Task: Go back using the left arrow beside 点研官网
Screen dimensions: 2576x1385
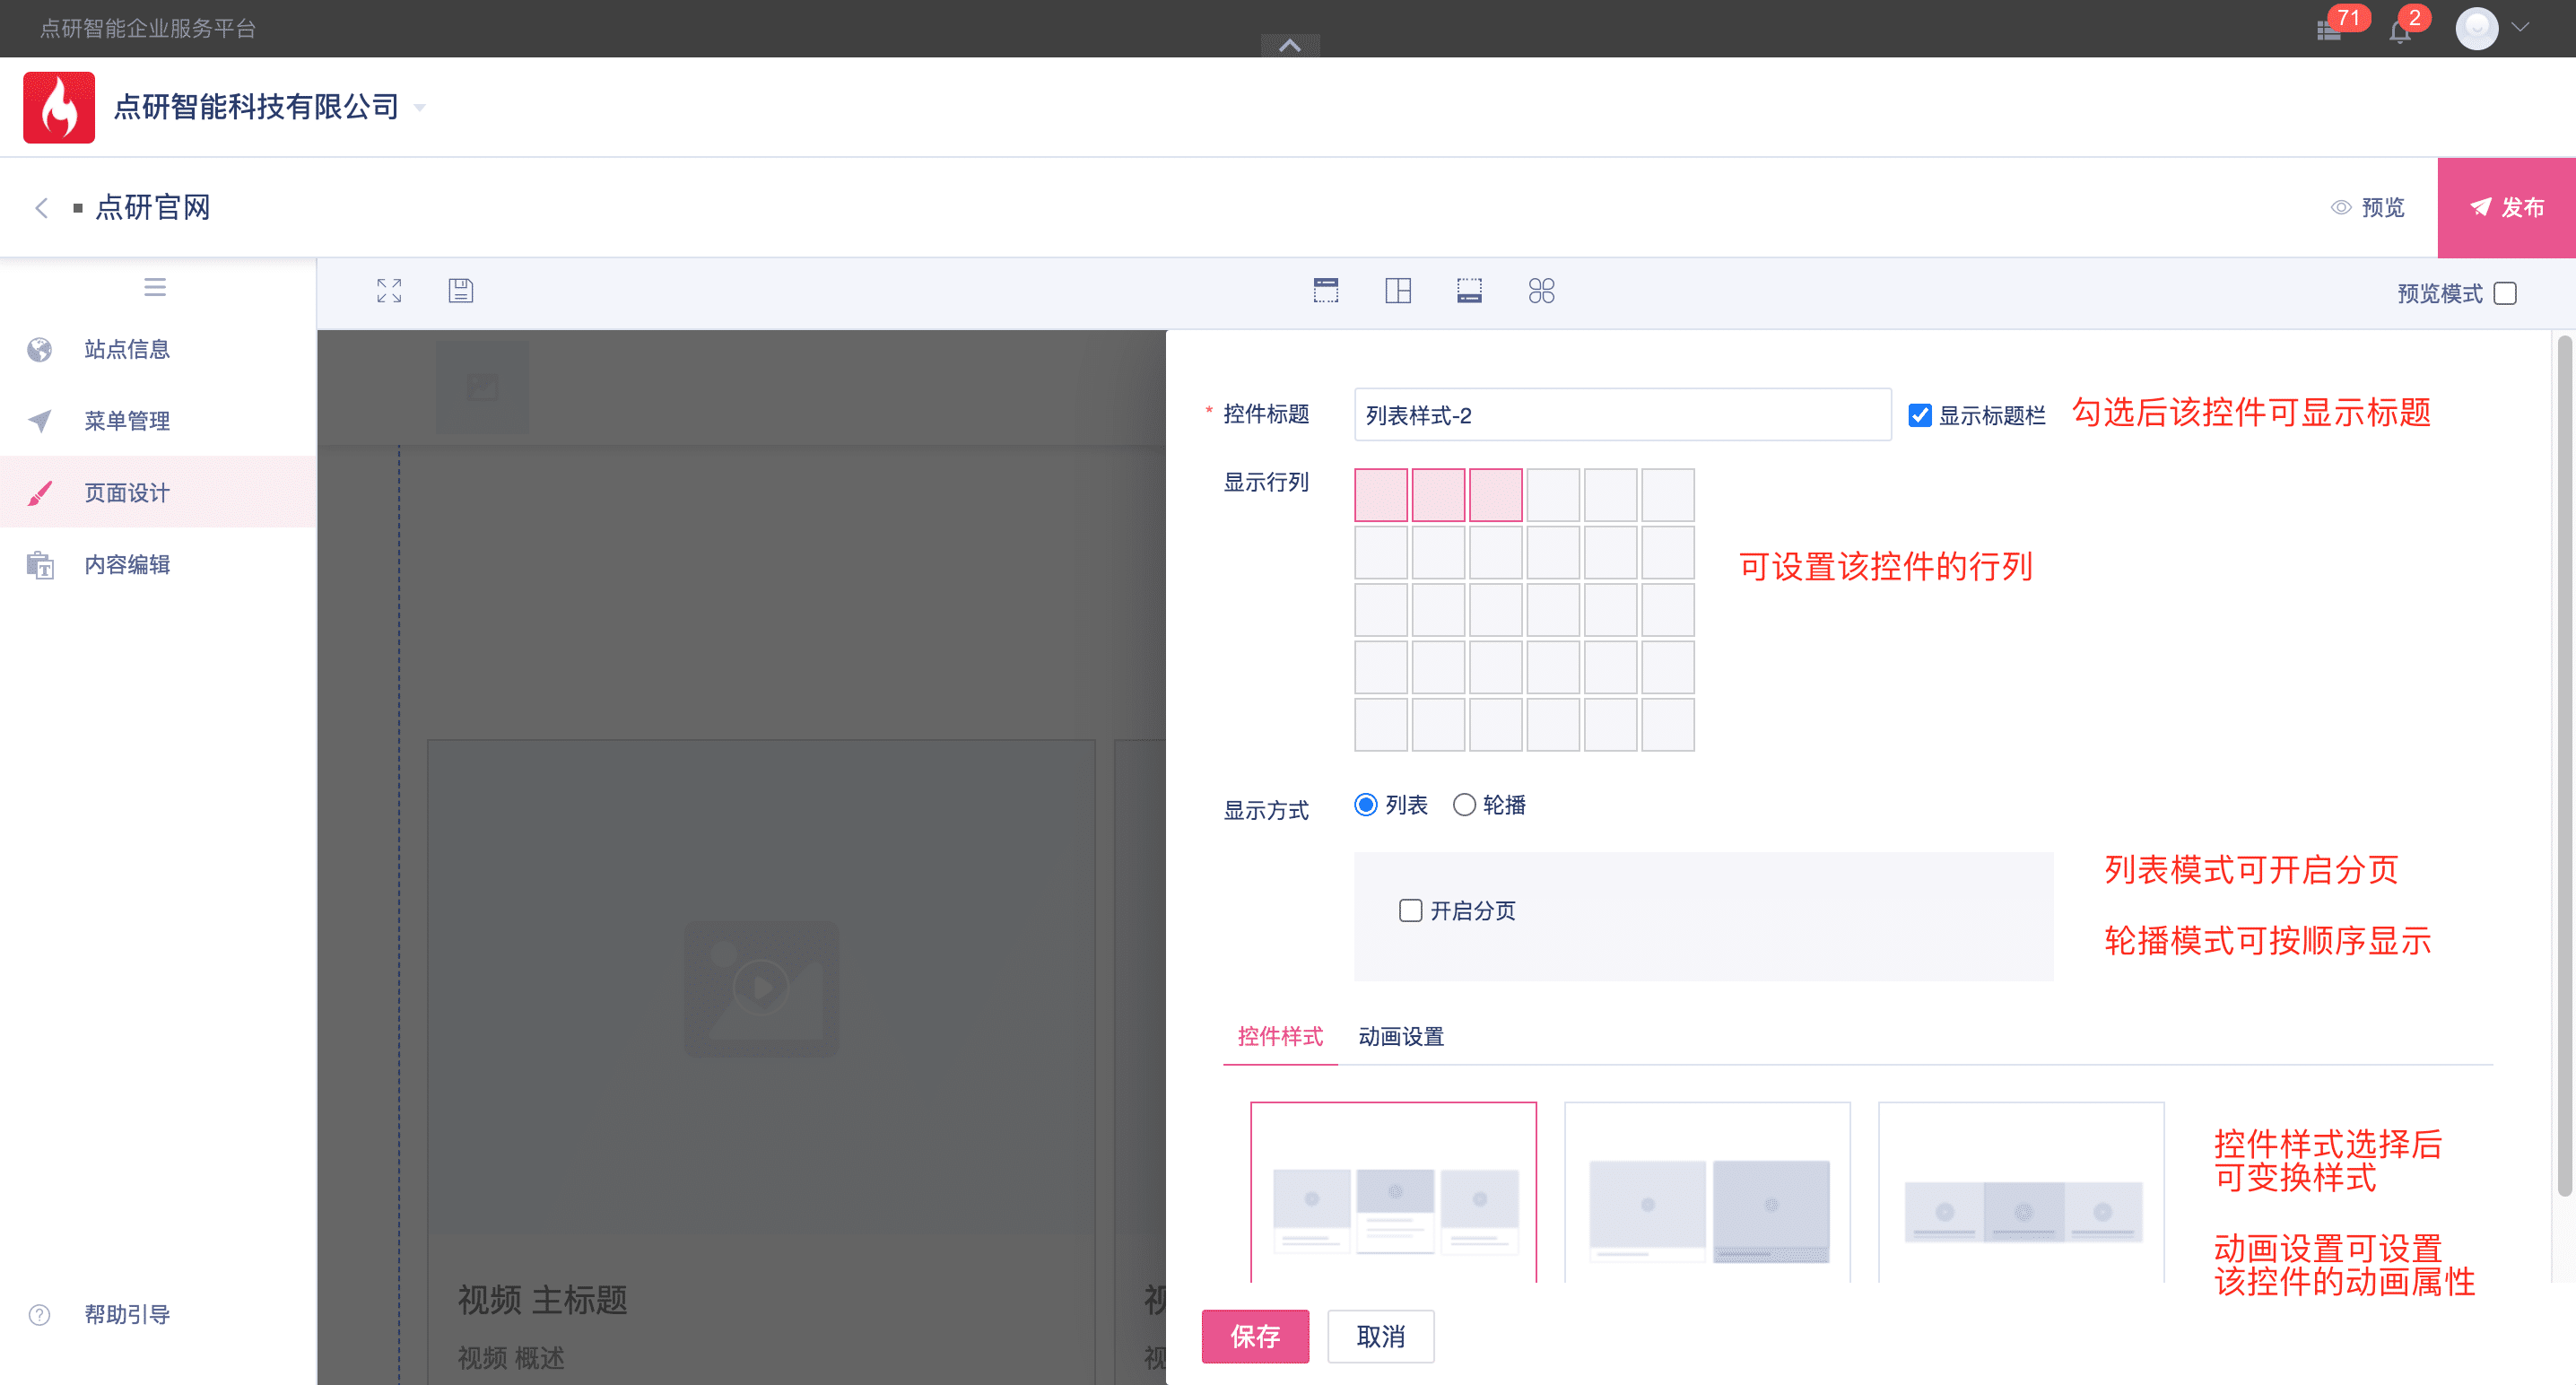Action: [x=41, y=207]
